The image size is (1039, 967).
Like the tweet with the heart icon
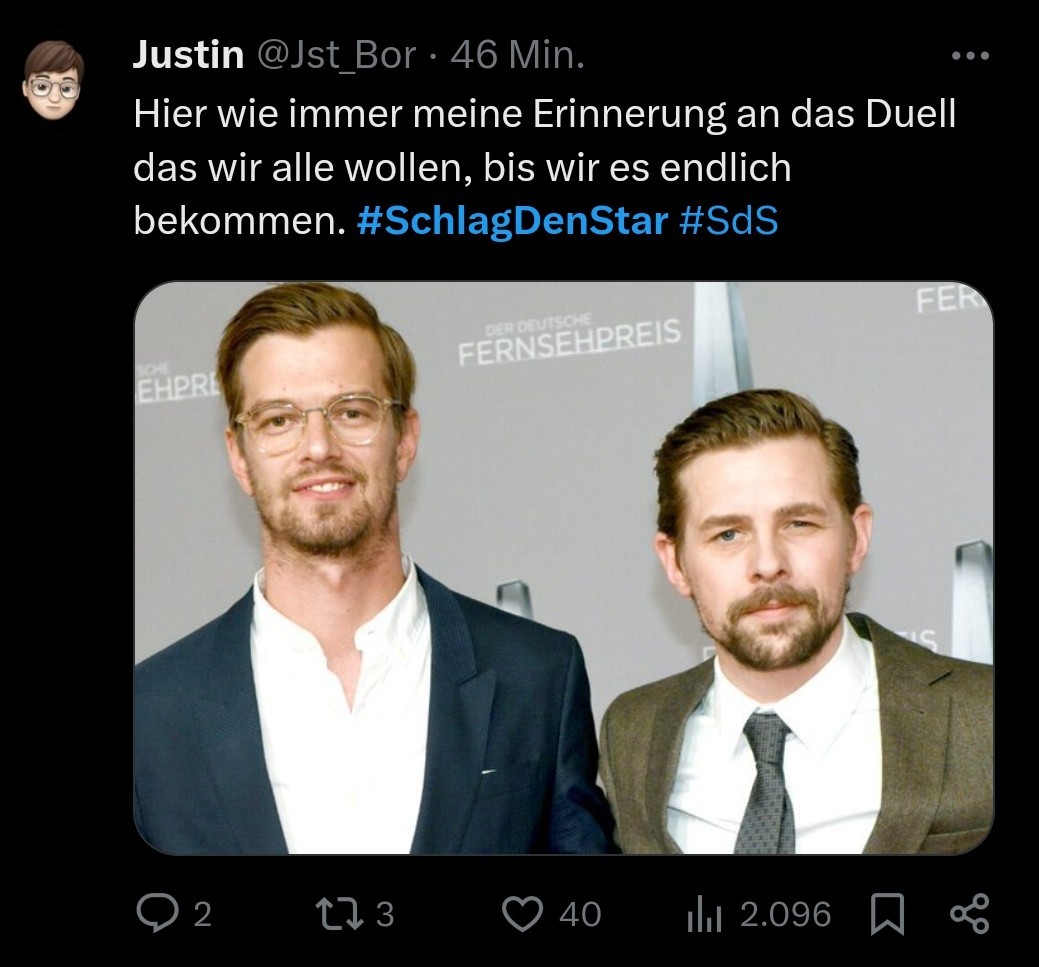(x=522, y=913)
